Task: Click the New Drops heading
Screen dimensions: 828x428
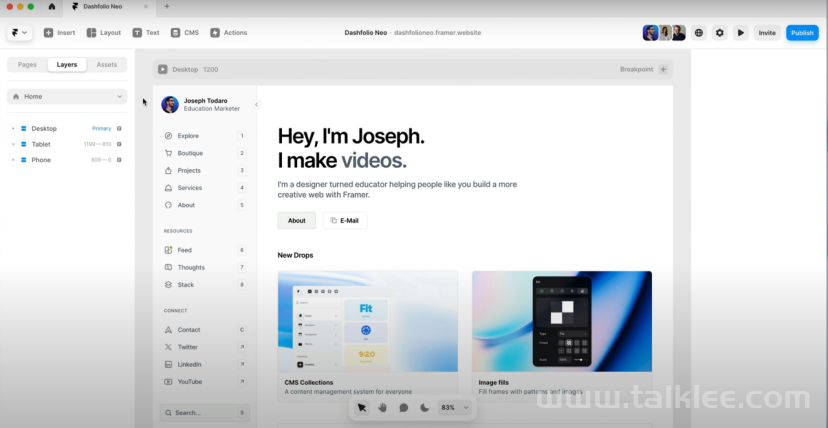Action: [295, 255]
